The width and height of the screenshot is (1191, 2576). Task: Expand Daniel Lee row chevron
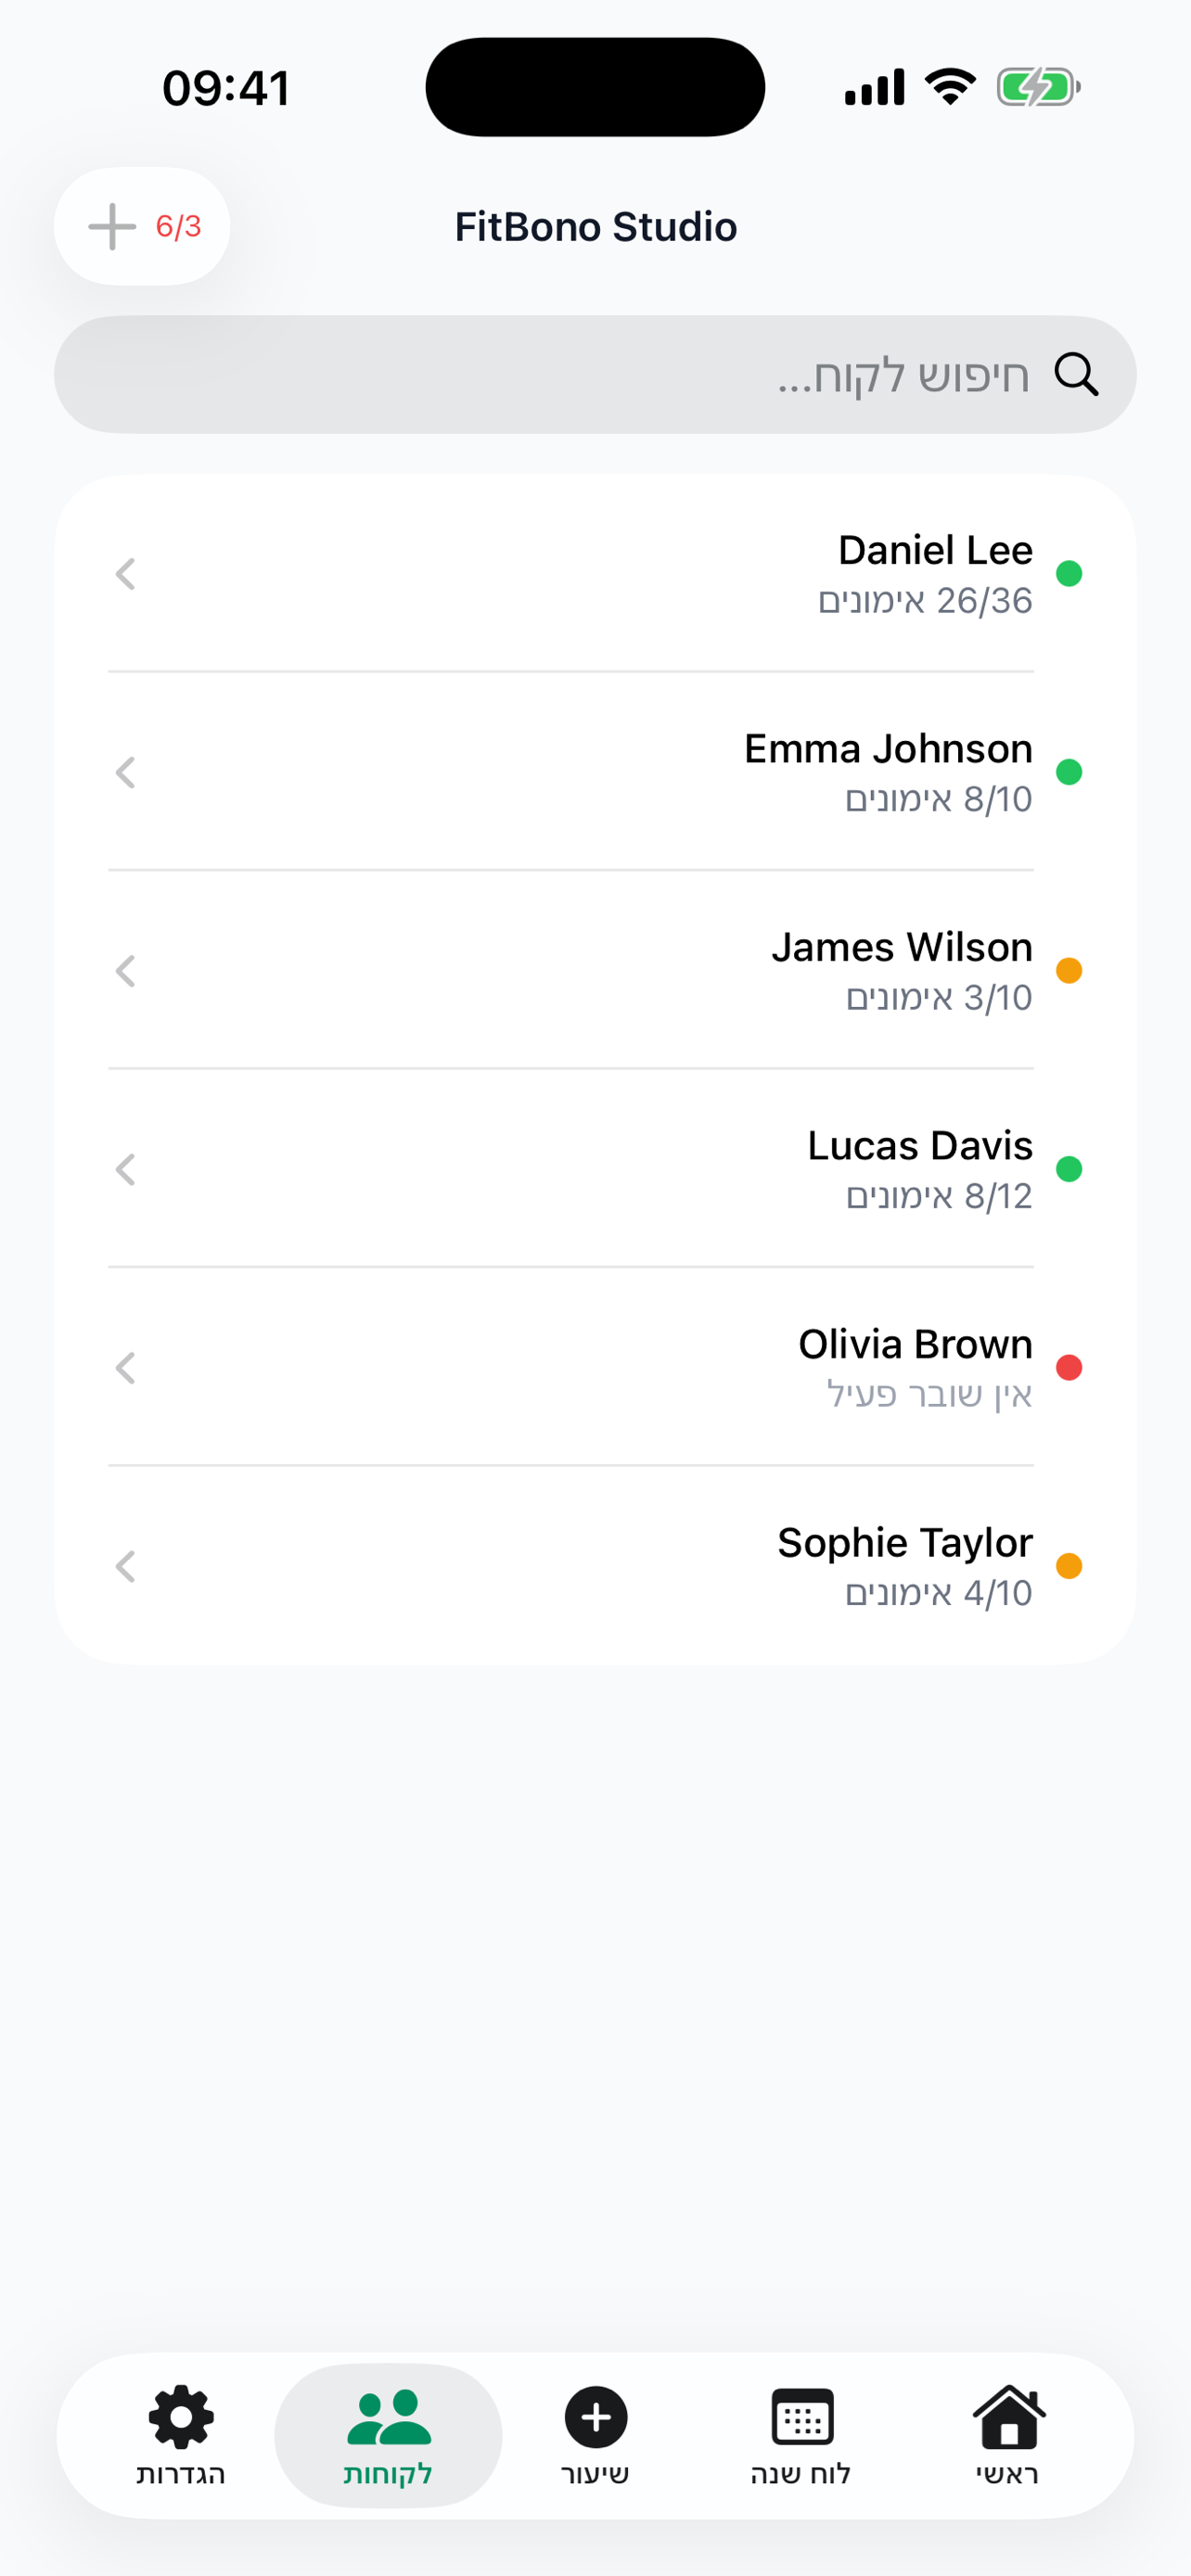click(125, 574)
